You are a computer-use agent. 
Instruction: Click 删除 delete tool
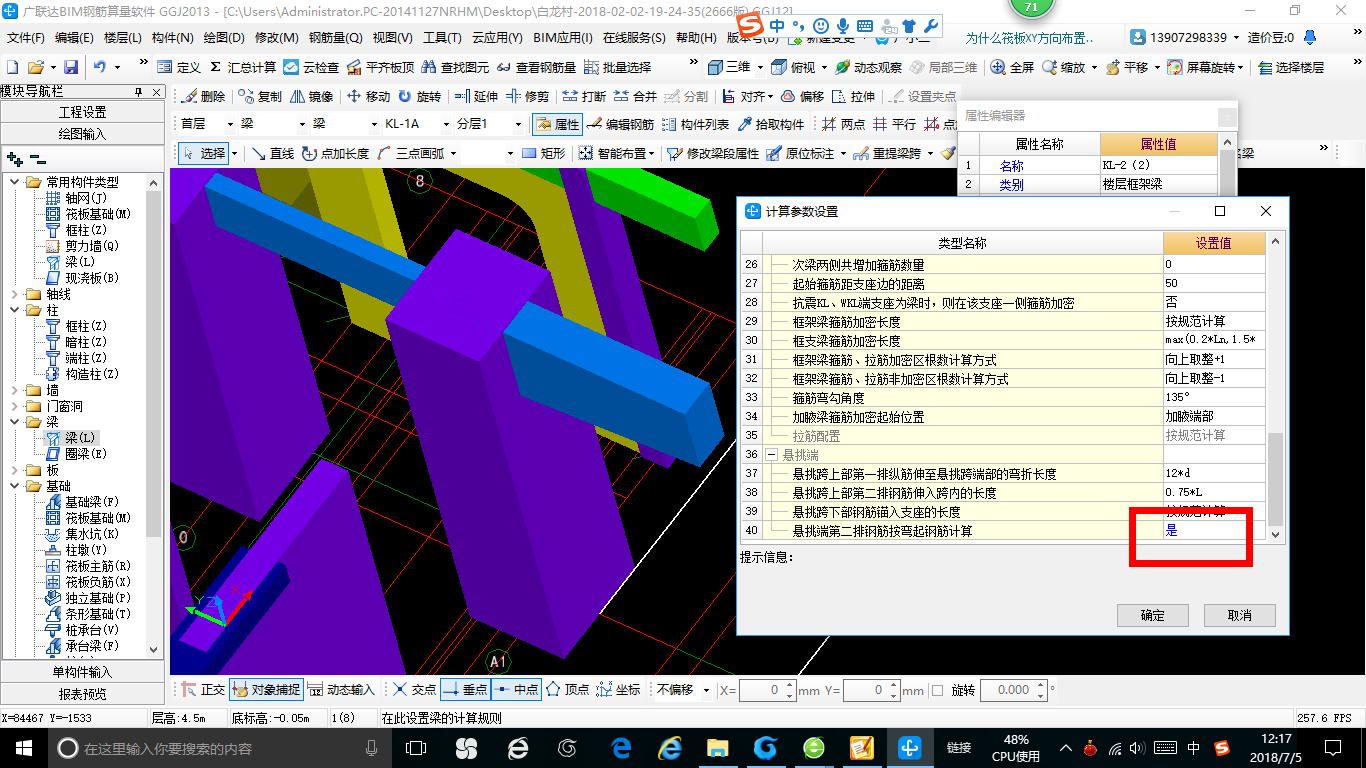(204, 96)
